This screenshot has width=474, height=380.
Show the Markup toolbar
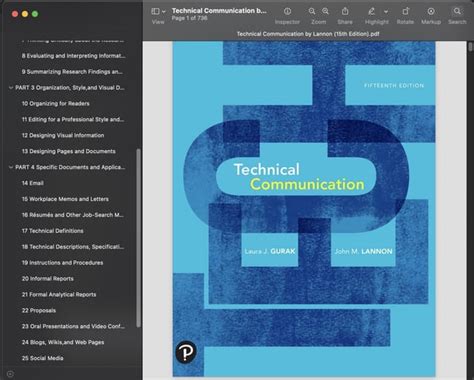tap(431, 11)
